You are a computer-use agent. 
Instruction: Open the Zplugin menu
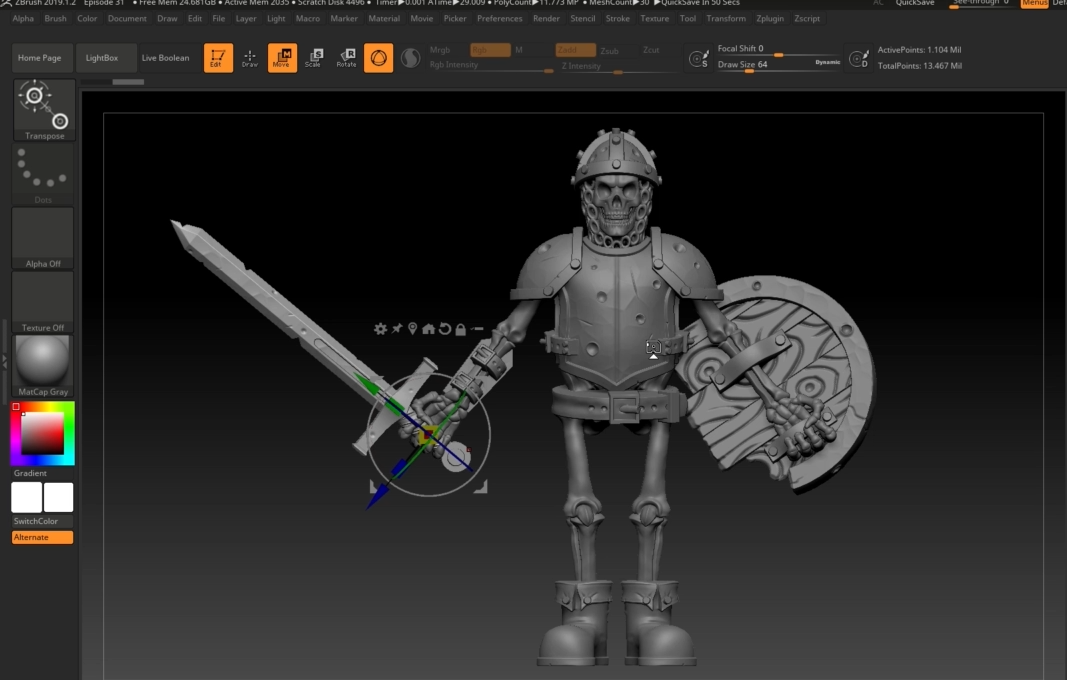[770, 18]
